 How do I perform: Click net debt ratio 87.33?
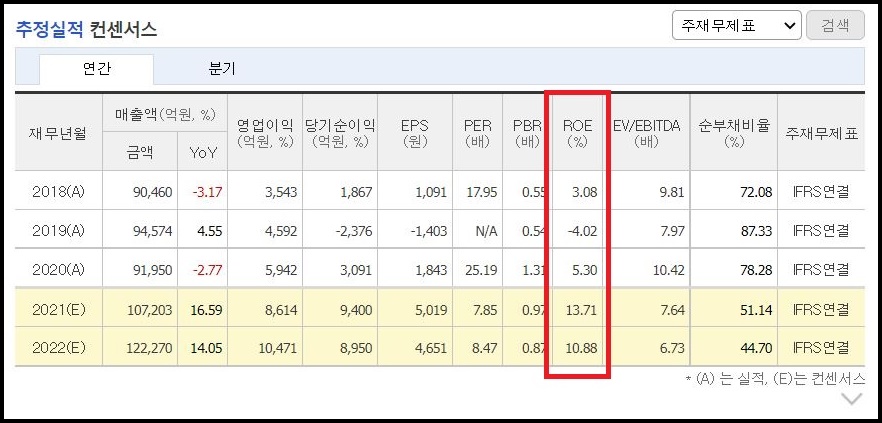click(x=757, y=231)
